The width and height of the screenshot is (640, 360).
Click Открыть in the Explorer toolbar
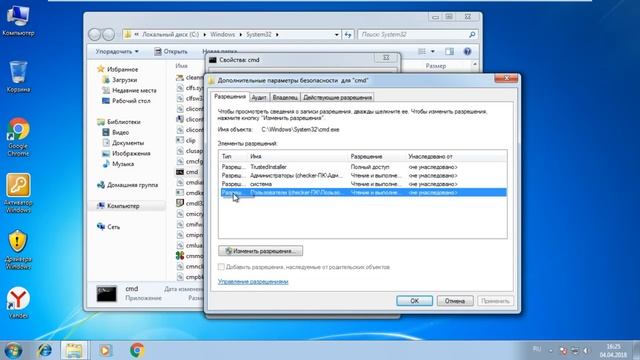pos(171,51)
